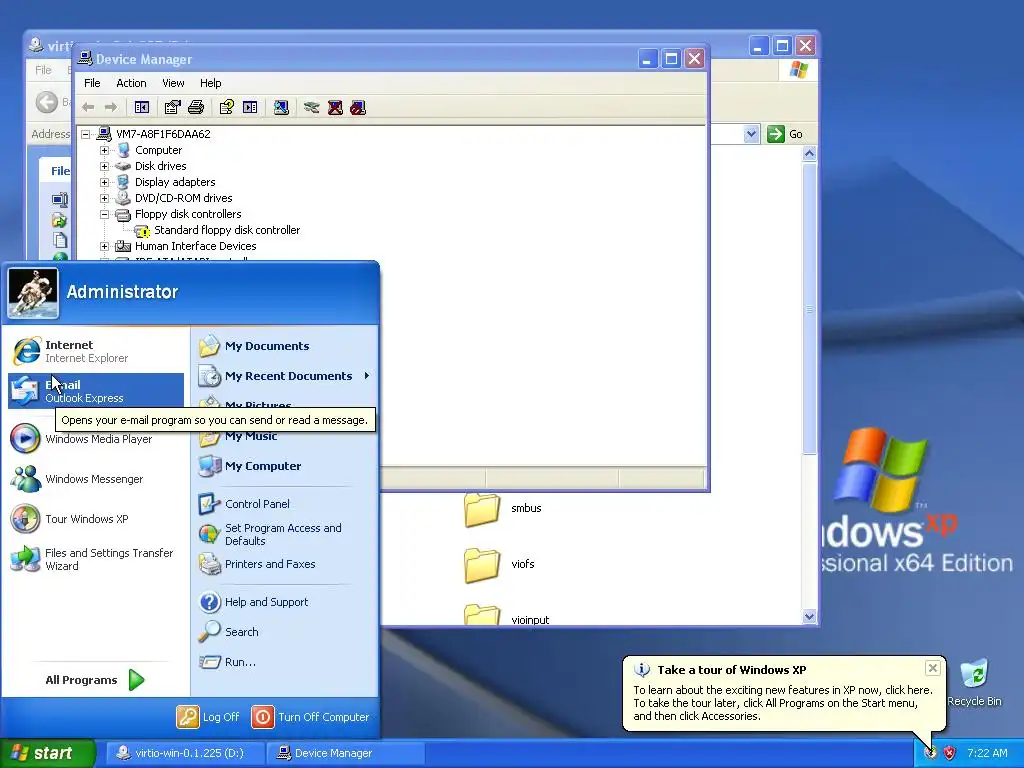Switch to Device Manager taskbar button
Viewport: 1024px width, 768px height.
[x=345, y=753]
